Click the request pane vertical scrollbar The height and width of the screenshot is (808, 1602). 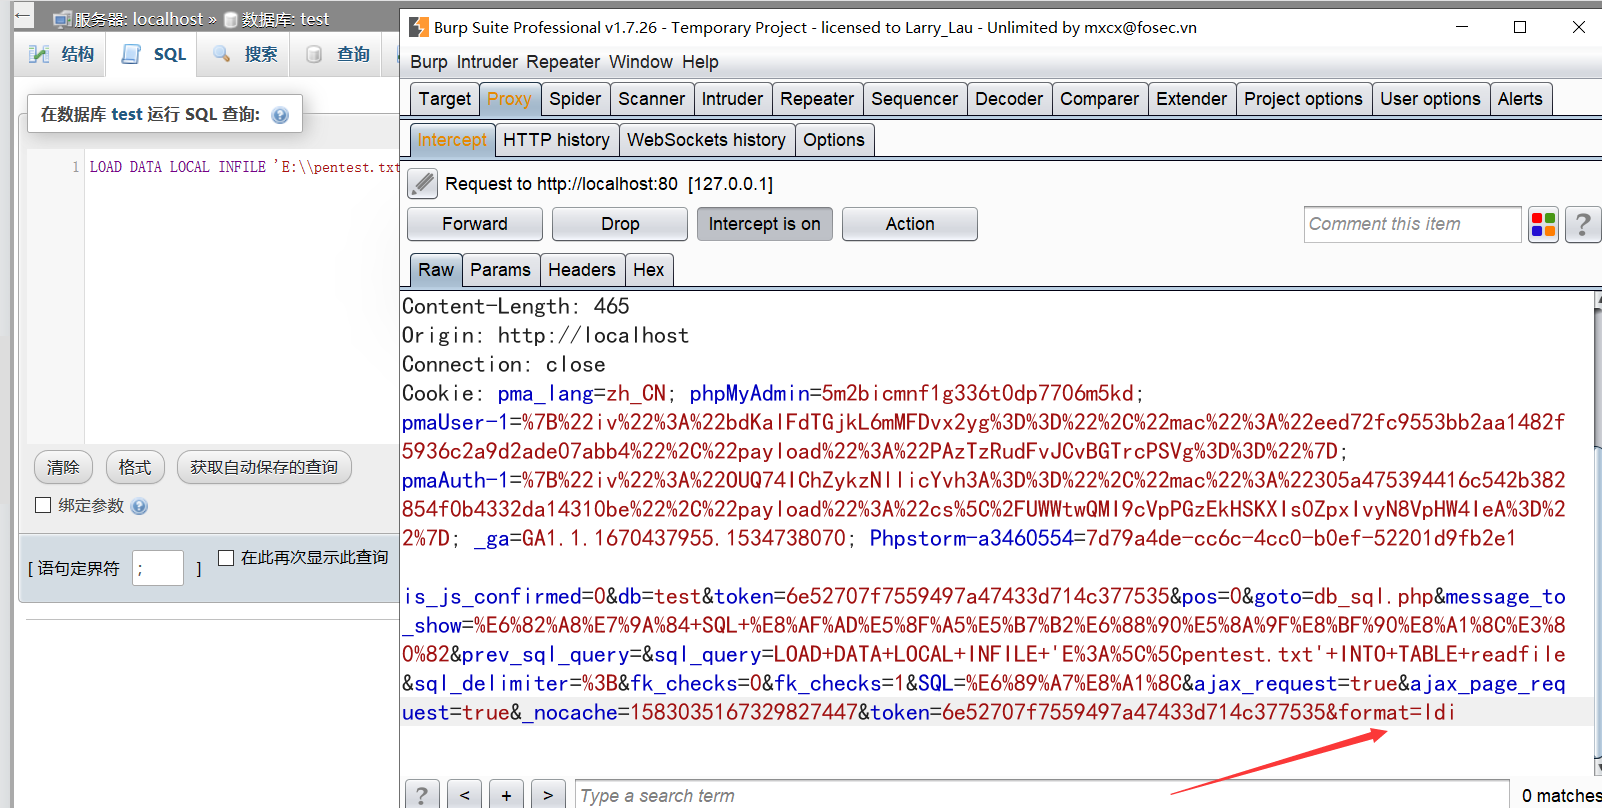pos(1597,533)
